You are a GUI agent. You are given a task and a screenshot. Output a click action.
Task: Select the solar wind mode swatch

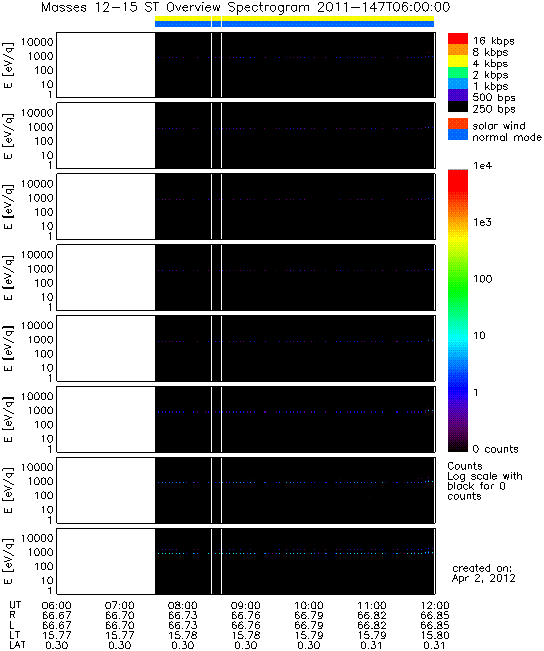coord(458,124)
